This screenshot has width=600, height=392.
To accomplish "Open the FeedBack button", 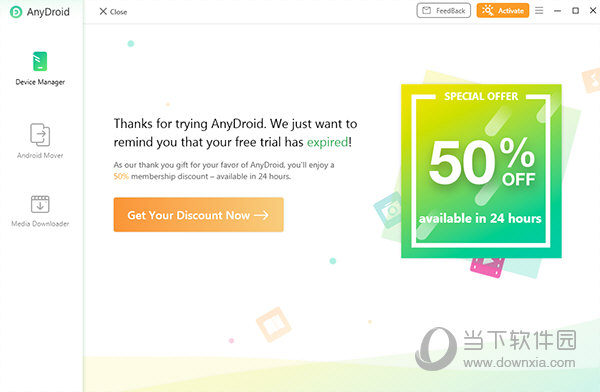I will click(443, 11).
